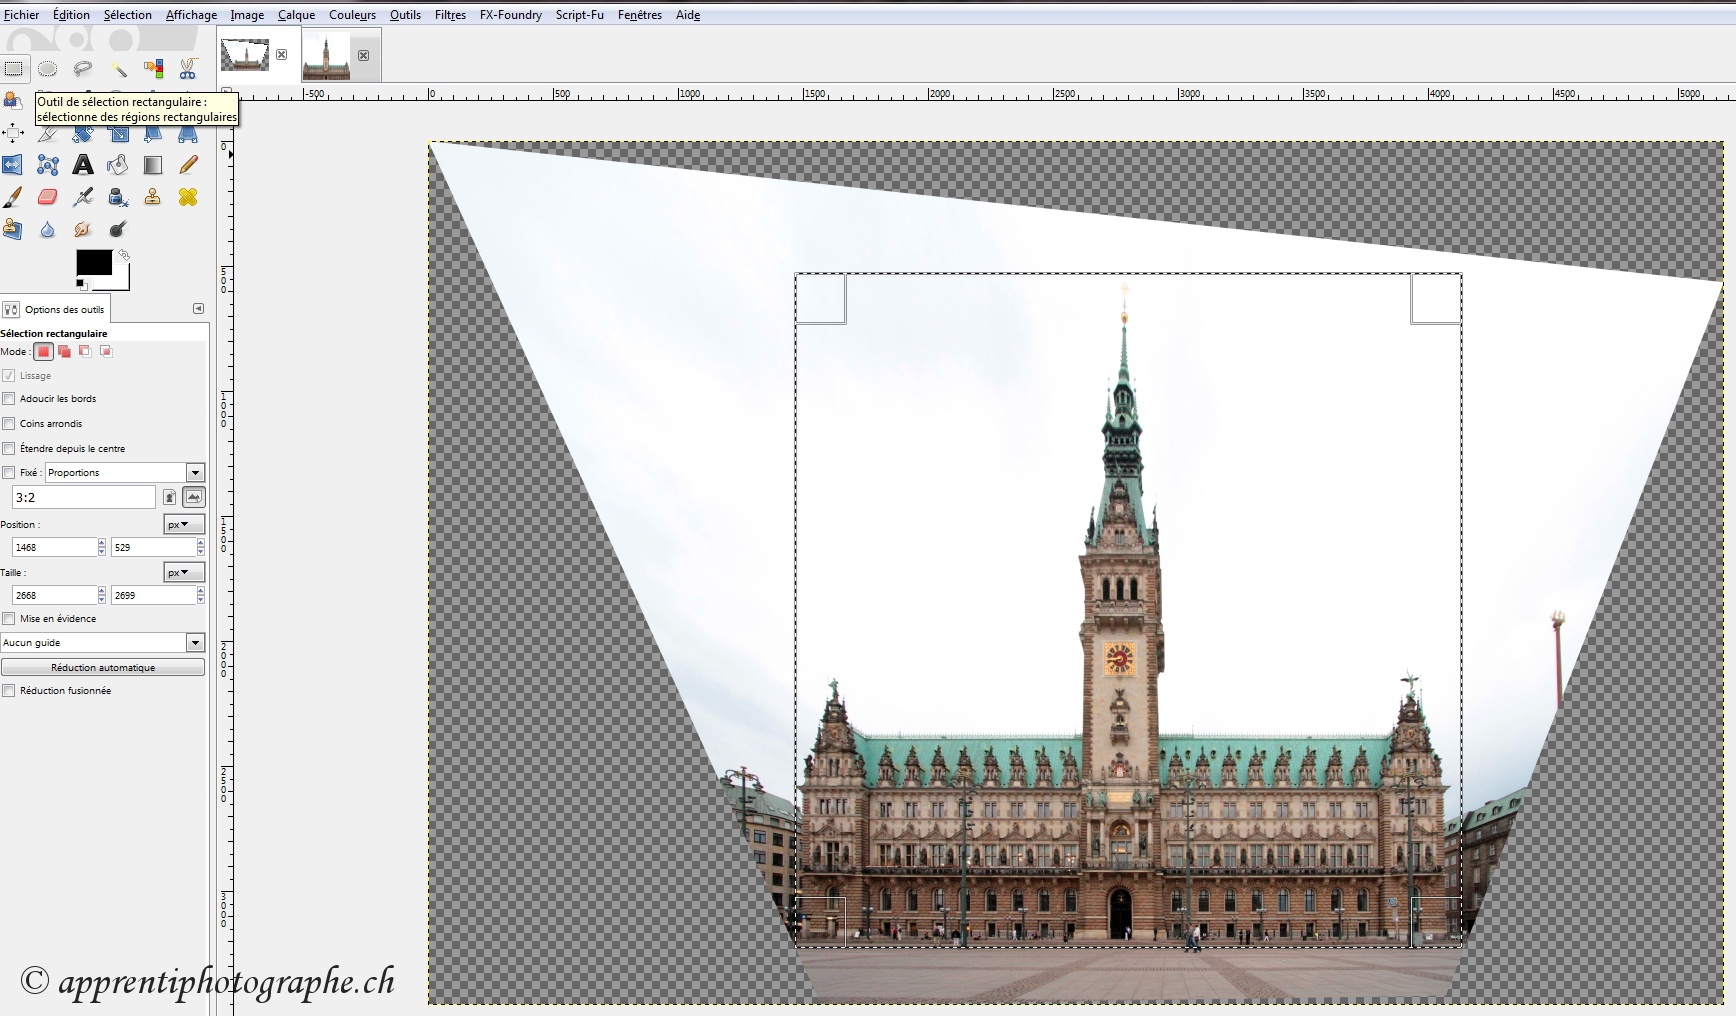Open the Position unit px dropdown
1736x1016 pixels.
point(184,525)
